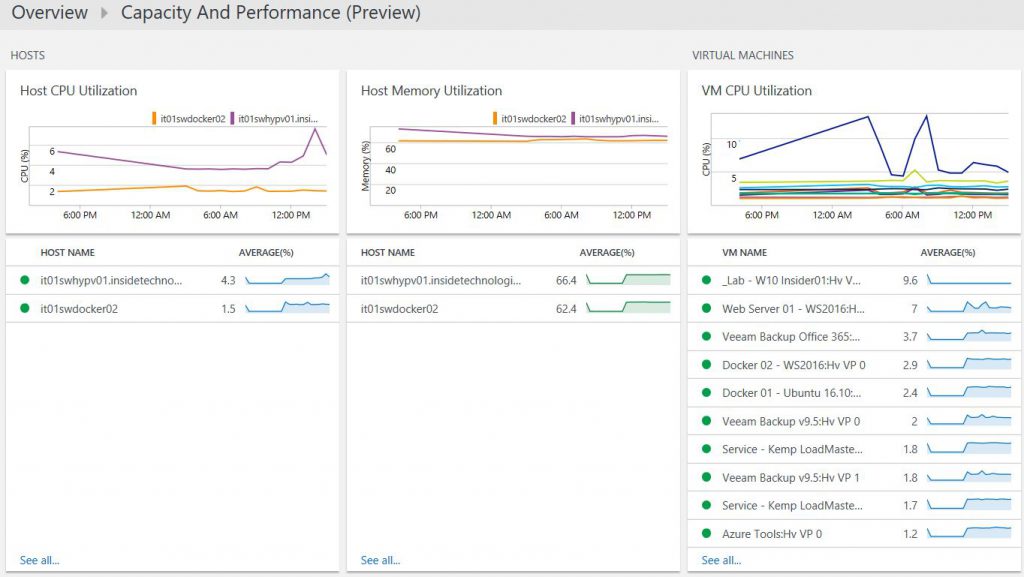The width and height of the screenshot is (1024, 577).
Task: Click AVERAGE(%) column header in Host CPU table
Action: point(266,253)
